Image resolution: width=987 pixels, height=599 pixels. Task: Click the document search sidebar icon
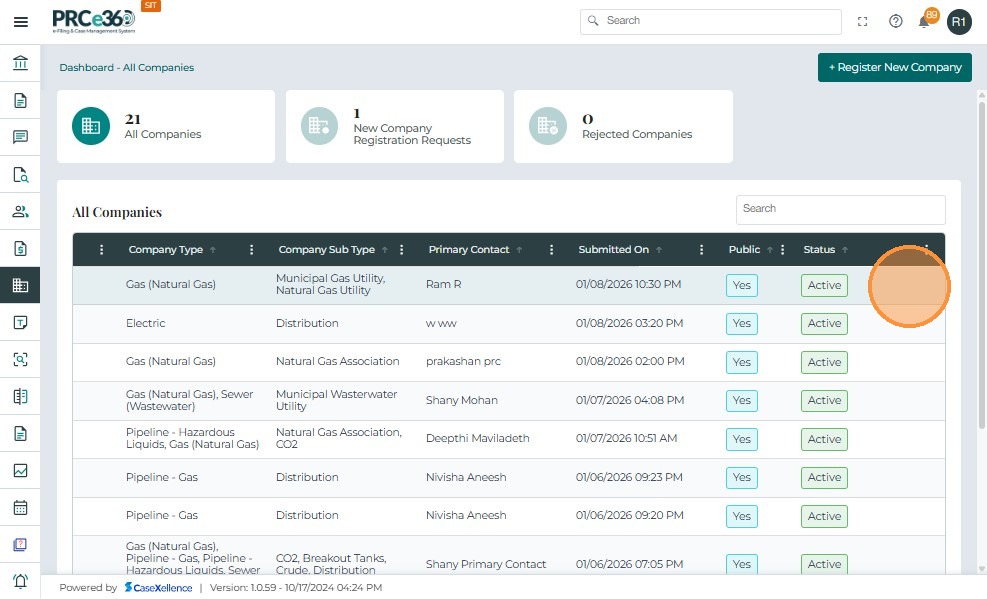[20, 175]
